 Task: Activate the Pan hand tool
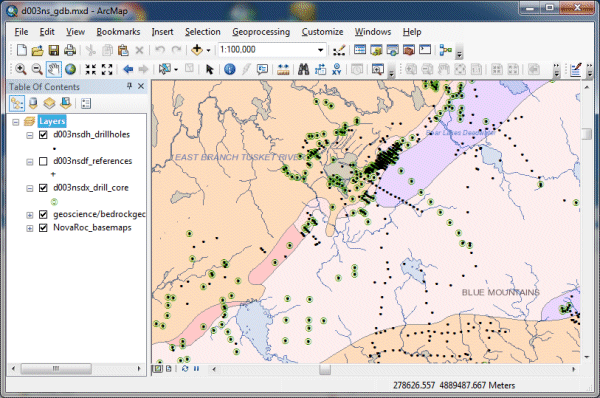[54, 69]
